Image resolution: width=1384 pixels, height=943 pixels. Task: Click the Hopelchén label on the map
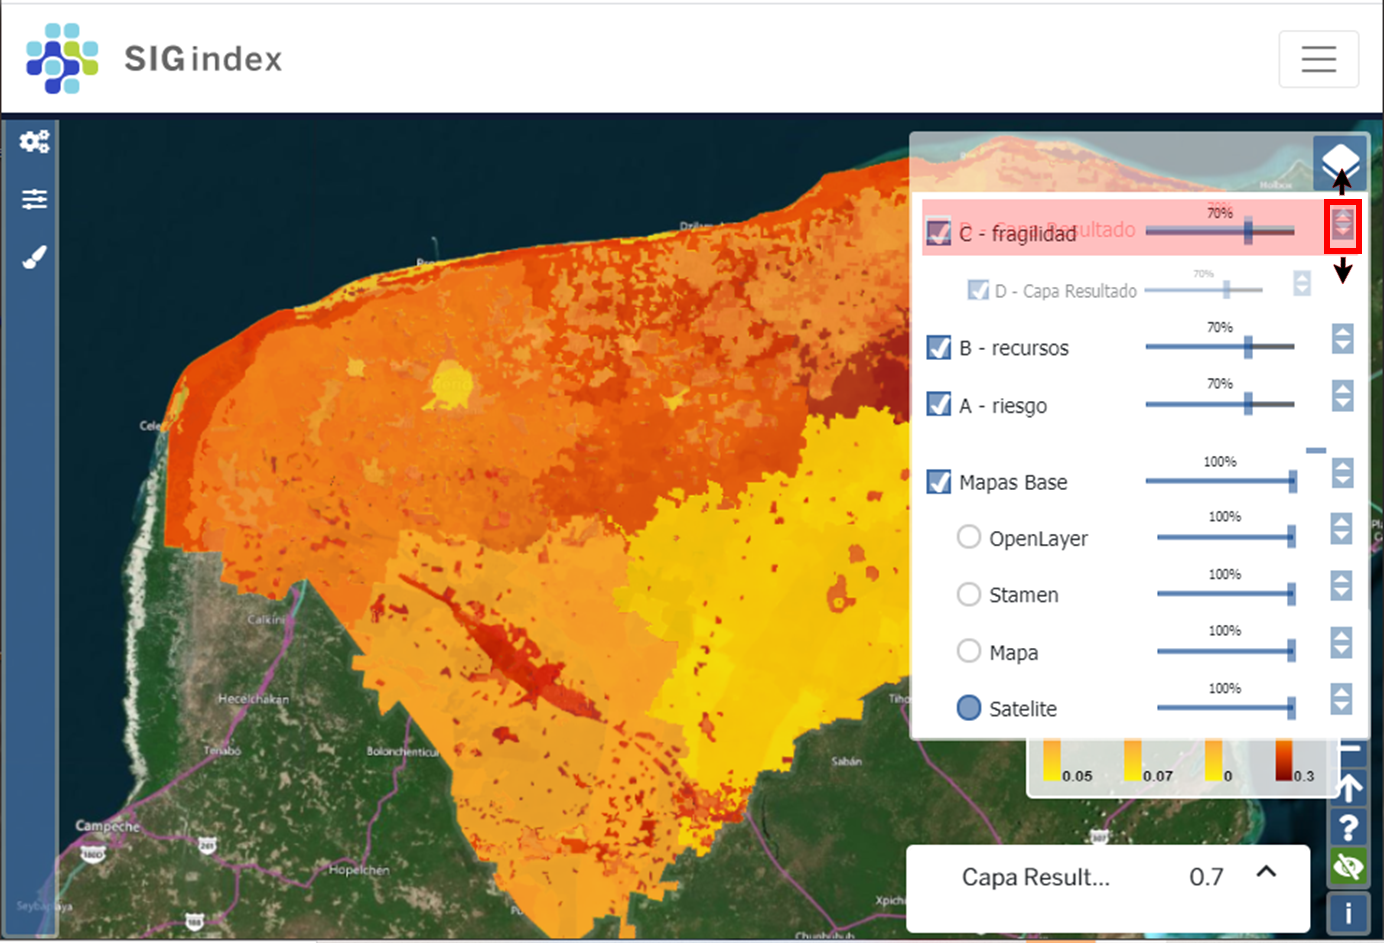359,870
